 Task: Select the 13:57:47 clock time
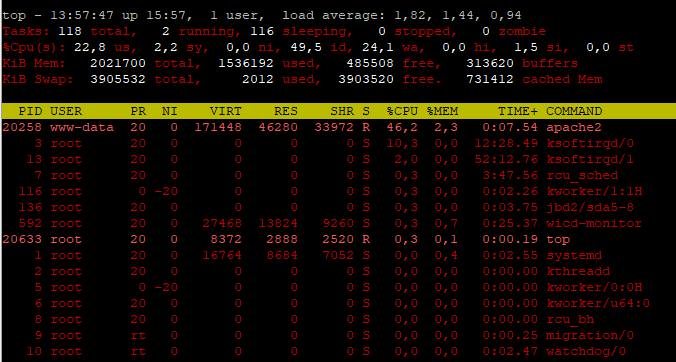coord(82,16)
